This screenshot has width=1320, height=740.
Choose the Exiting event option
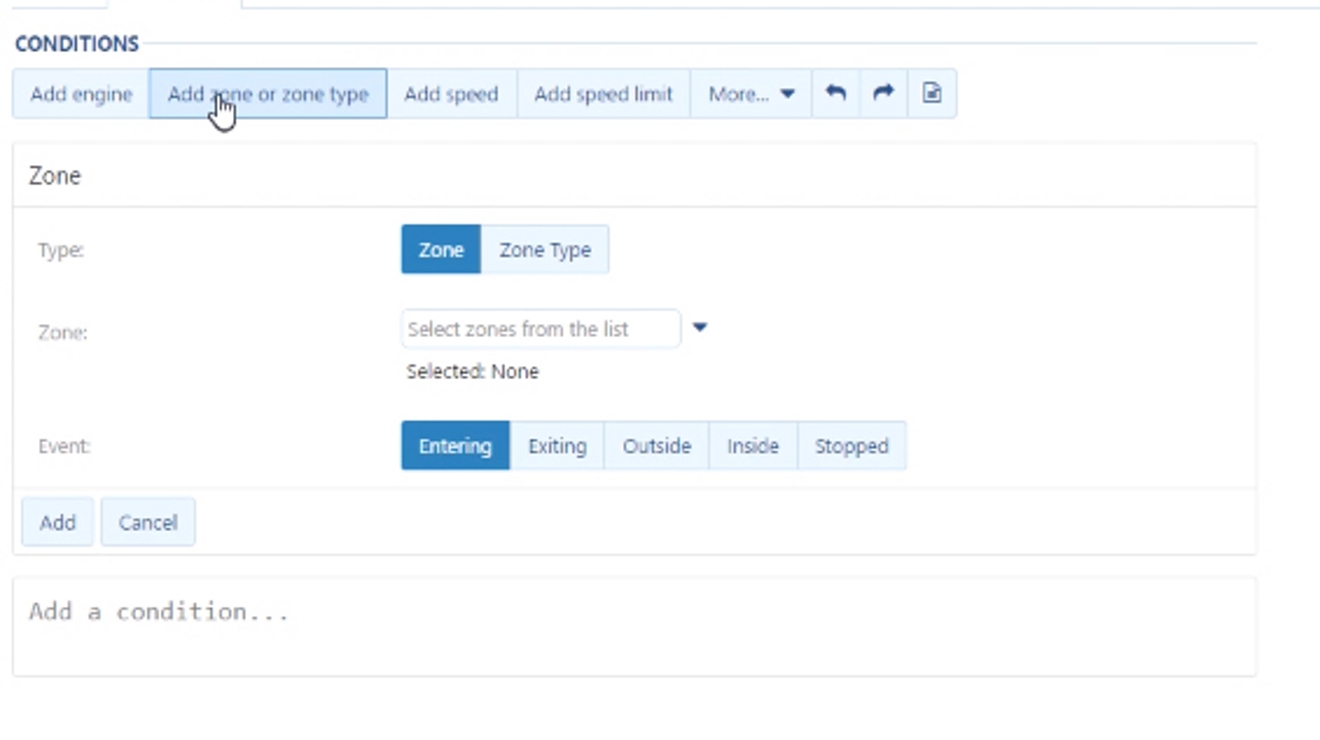click(x=557, y=446)
